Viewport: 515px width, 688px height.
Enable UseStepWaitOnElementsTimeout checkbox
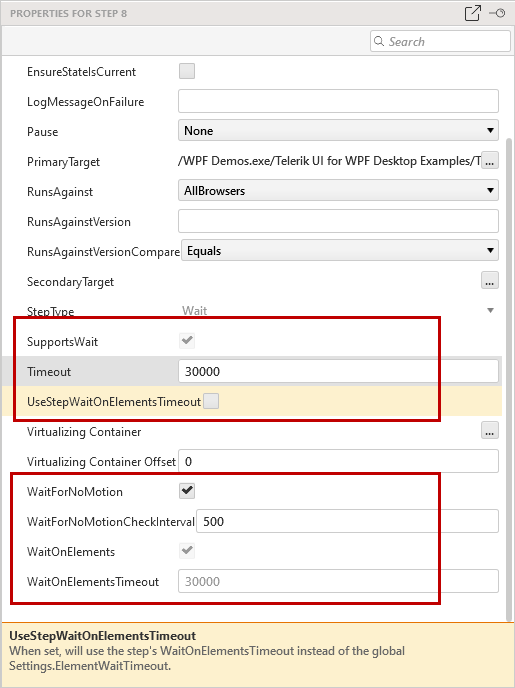[211, 401]
